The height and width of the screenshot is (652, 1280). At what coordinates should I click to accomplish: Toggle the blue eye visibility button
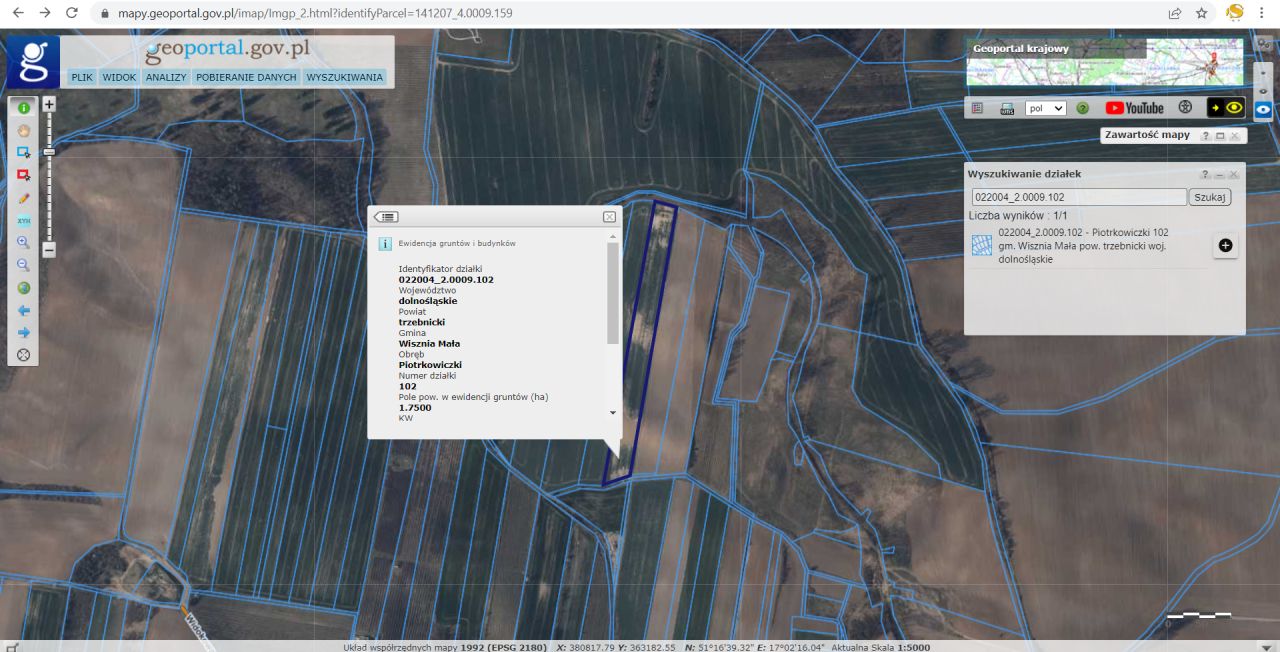(1263, 110)
